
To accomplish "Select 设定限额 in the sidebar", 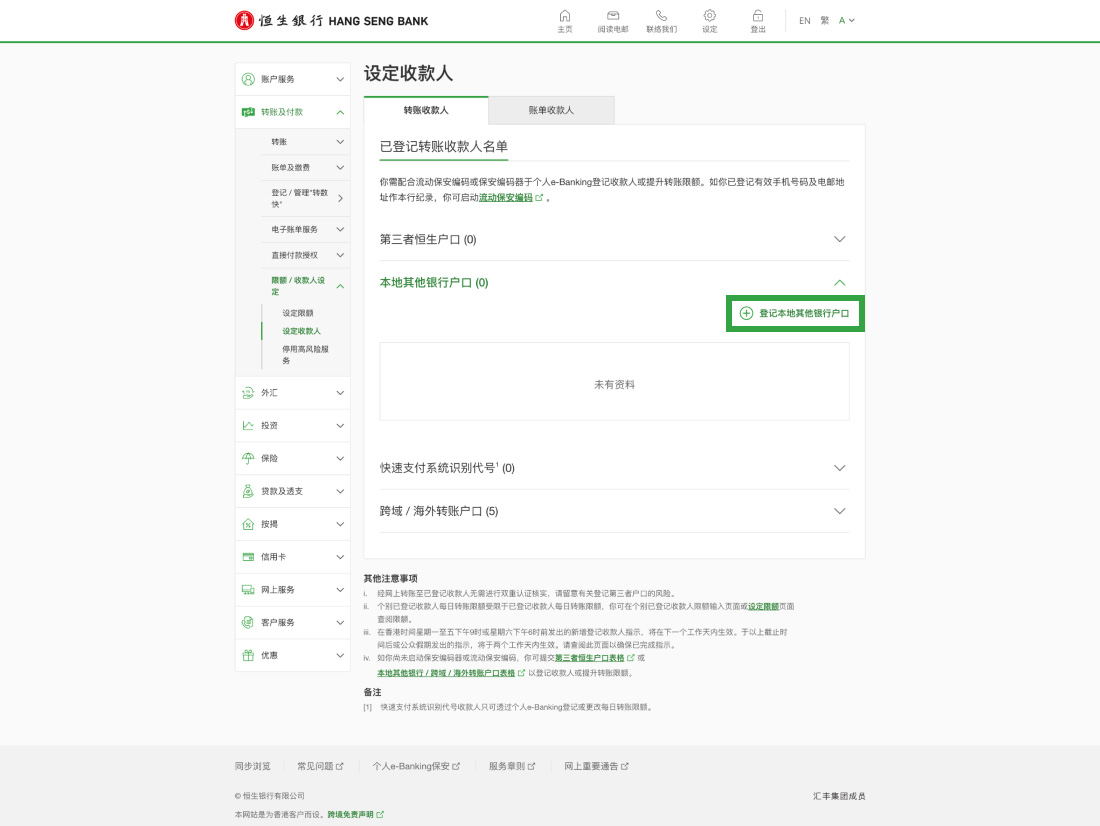I will tap(298, 313).
